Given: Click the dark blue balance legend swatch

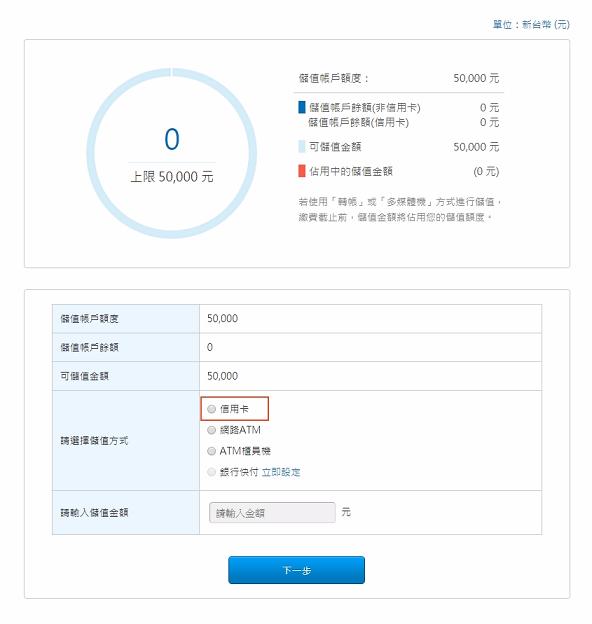Looking at the screenshot, I should pyautogui.click(x=302, y=107).
